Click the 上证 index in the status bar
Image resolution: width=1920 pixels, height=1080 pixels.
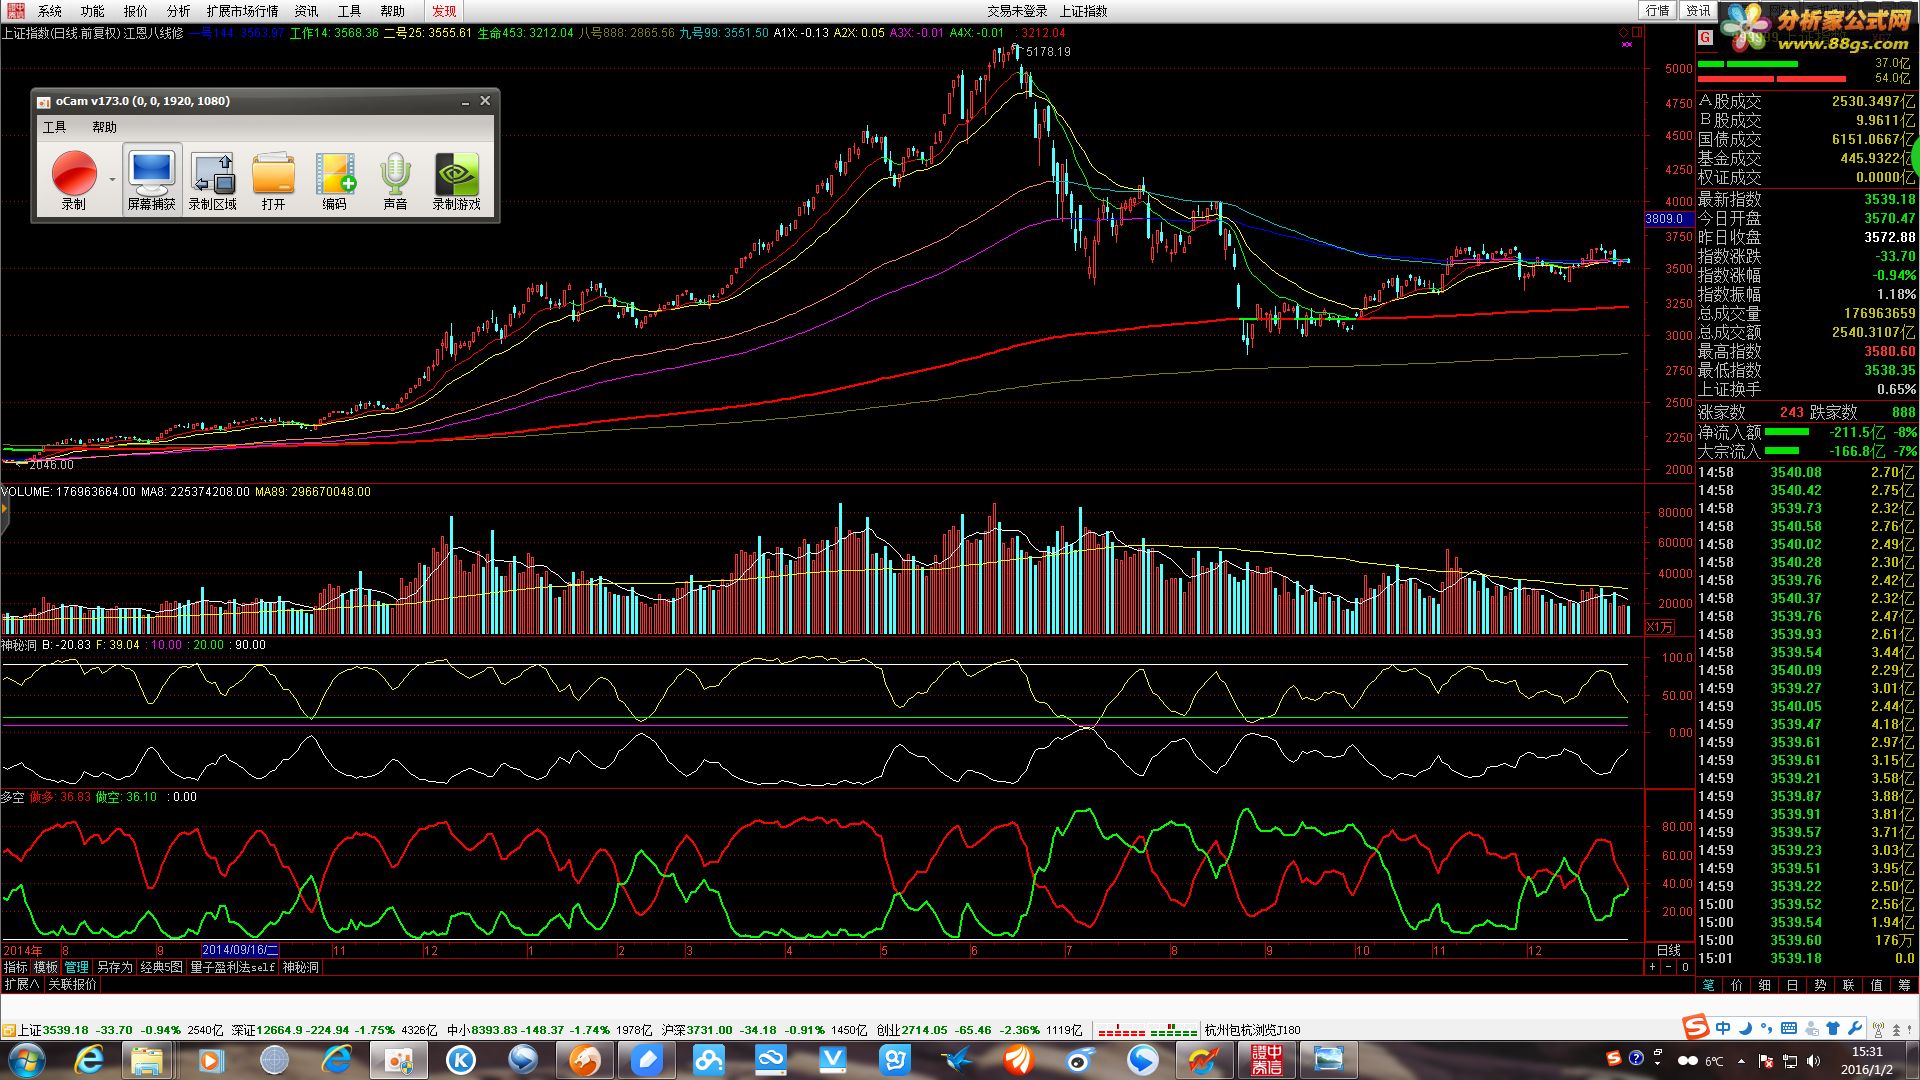30,1030
